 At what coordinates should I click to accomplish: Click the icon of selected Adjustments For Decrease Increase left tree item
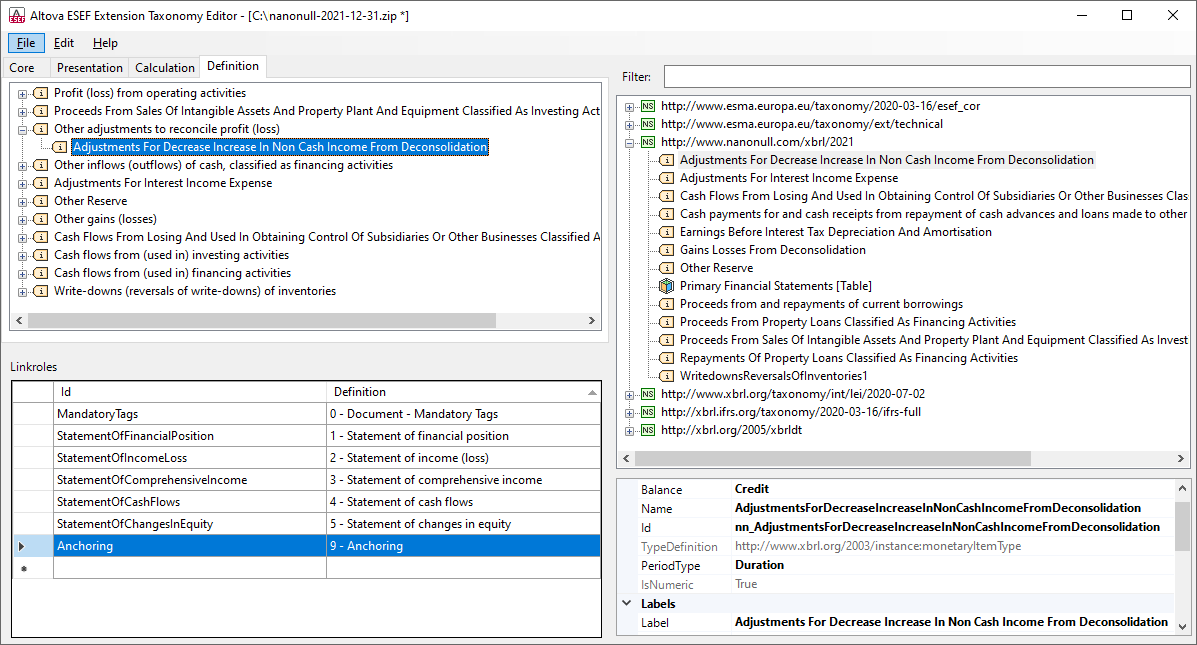click(60, 147)
